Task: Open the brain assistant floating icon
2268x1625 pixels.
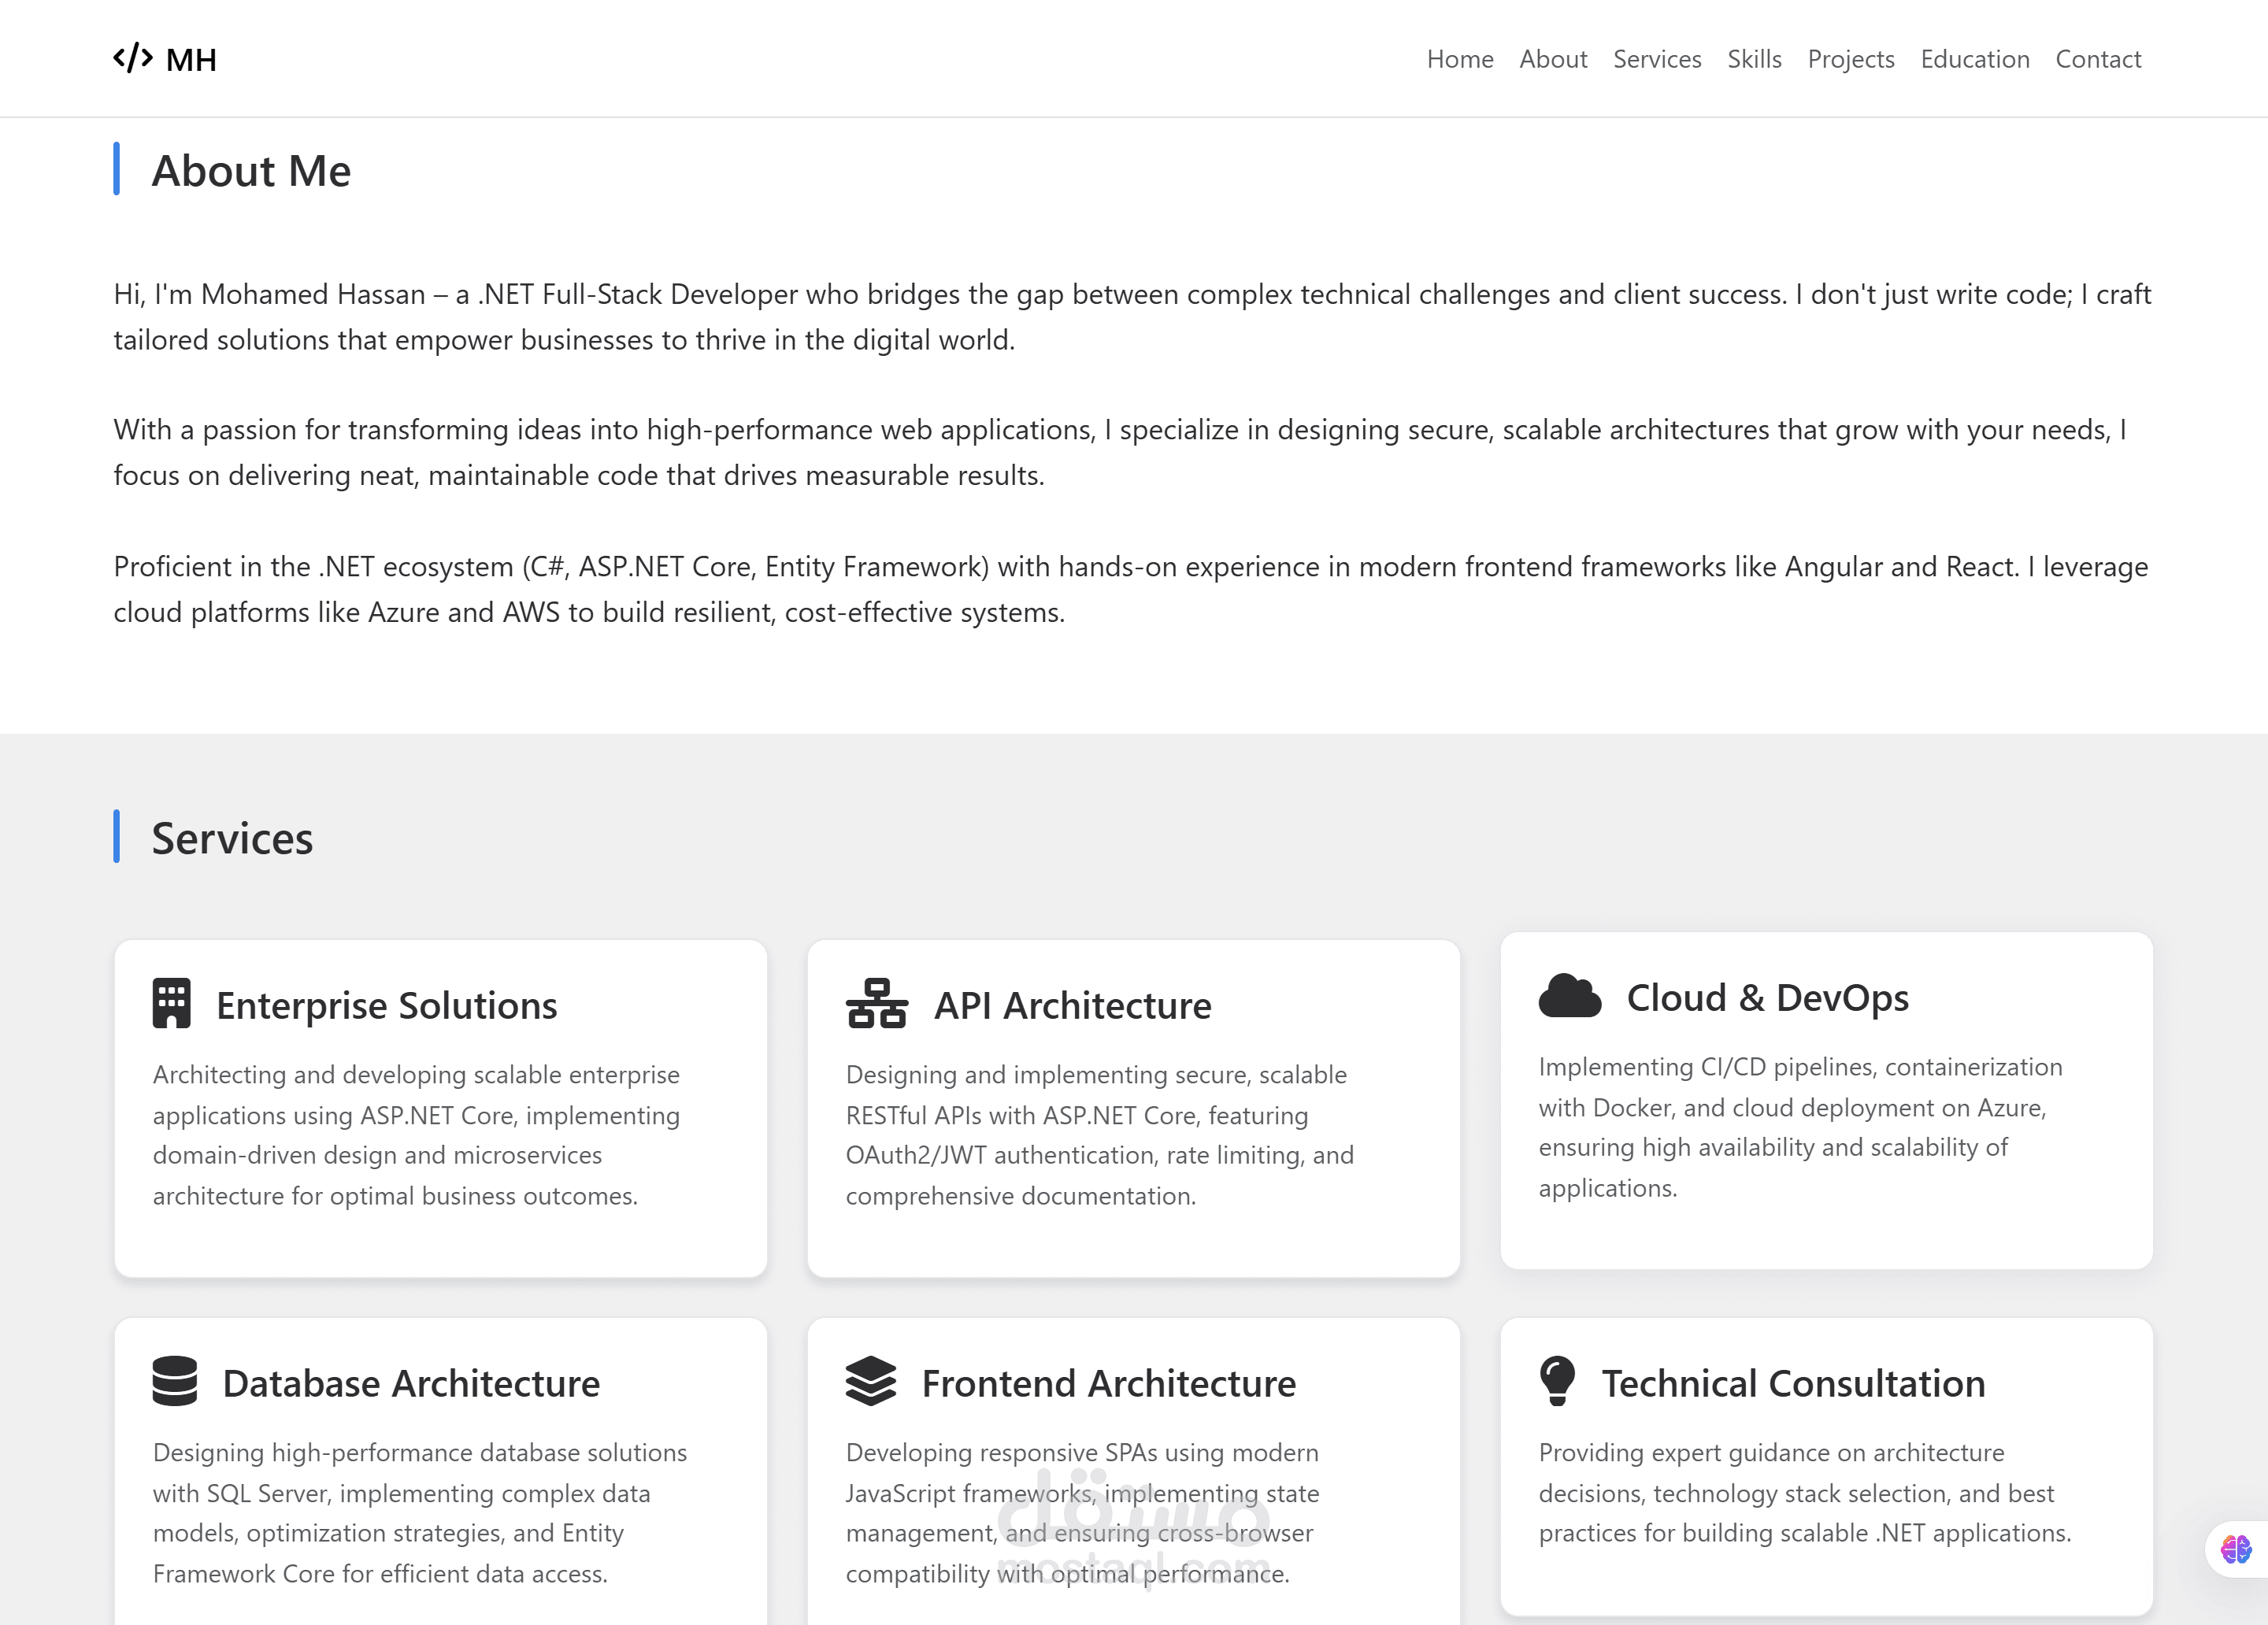Action: [2235, 1549]
